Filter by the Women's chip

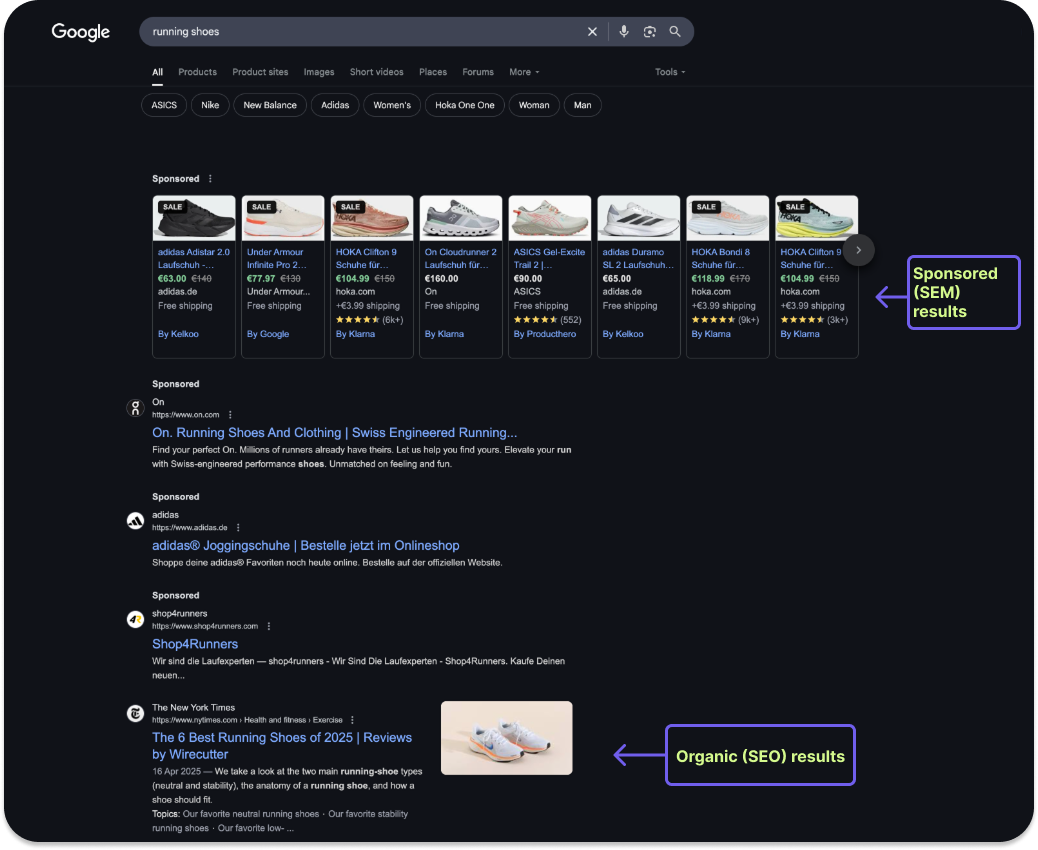pyautogui.click(x=392, y=105)
